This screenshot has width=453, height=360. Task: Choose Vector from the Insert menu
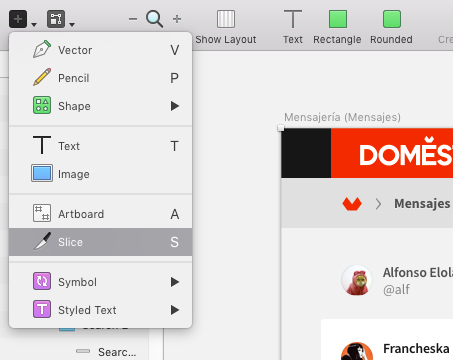pos(101,50)
